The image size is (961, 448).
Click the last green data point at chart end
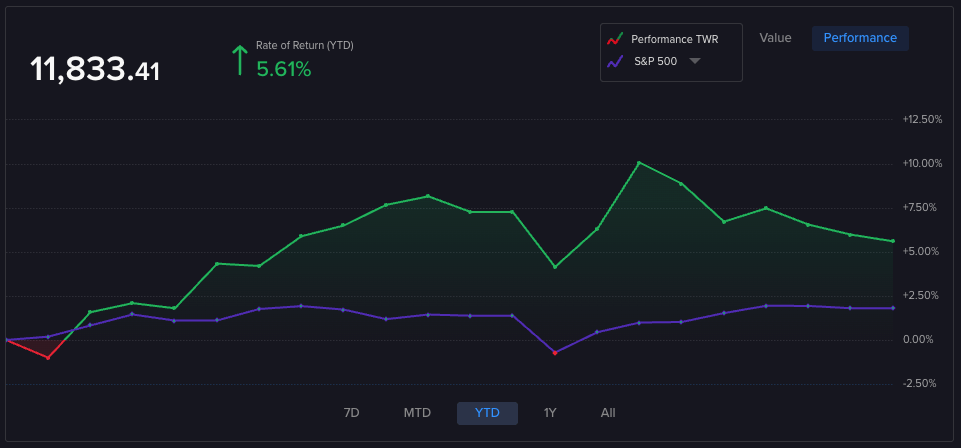click(x=892, y=241)
